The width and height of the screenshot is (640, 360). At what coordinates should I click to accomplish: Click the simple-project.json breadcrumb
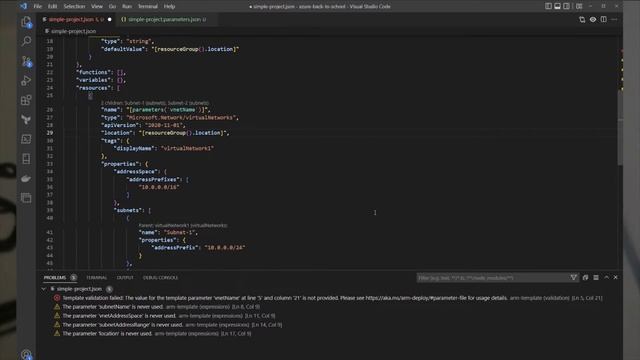[73, 31]
